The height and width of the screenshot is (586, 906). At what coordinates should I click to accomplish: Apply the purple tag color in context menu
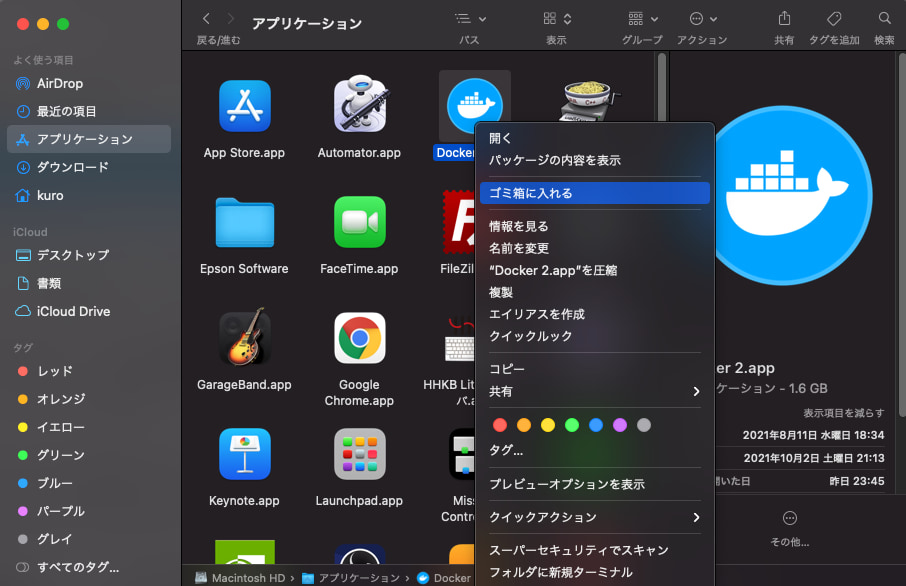point(620,425)
